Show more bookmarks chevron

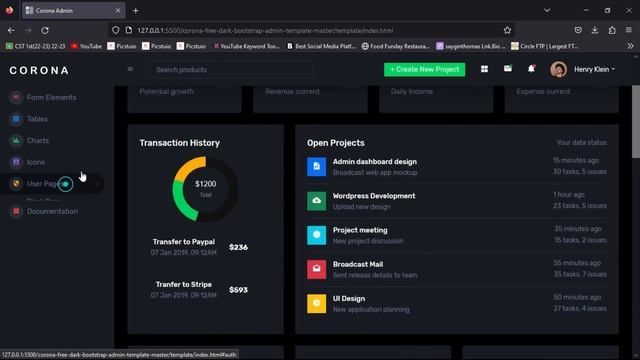point(630,46)
